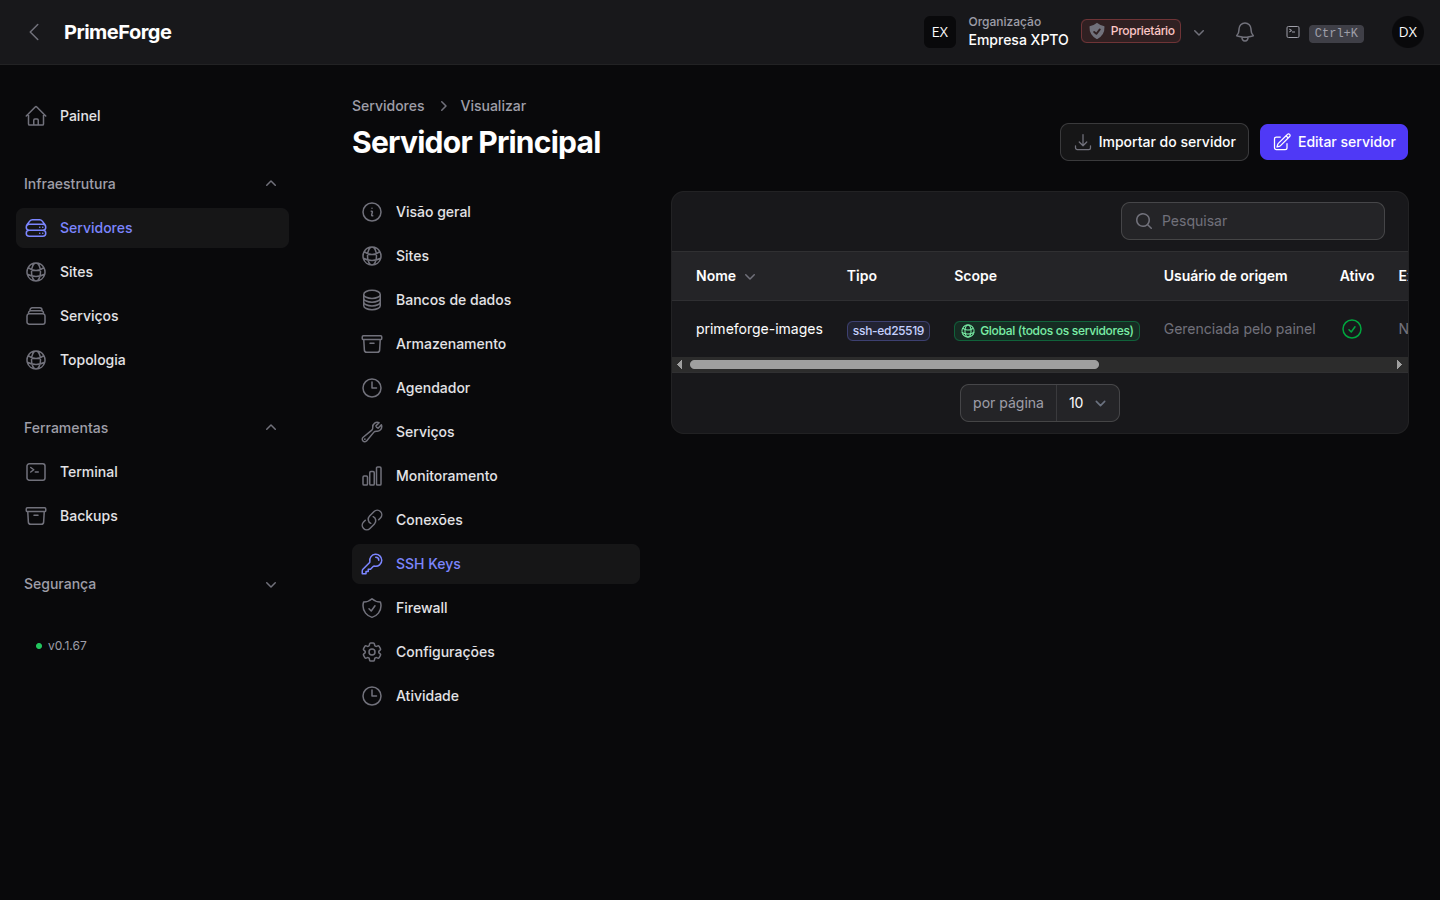Click the horizontal table scrollbar
Image resolution: width=1440 pixels, height=900 pixels.
pos(894,365)
